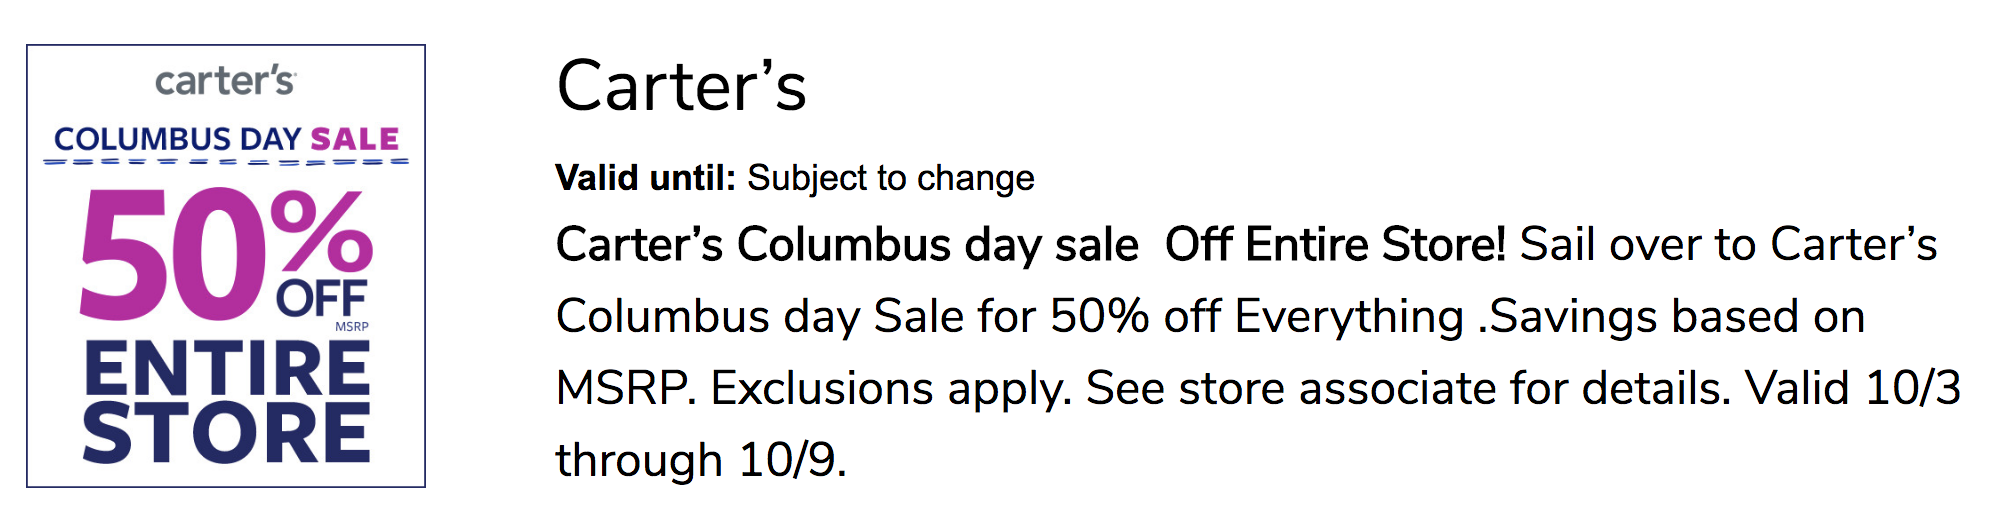Click the carter's logo in the coupon image

[x=225, y=81]
